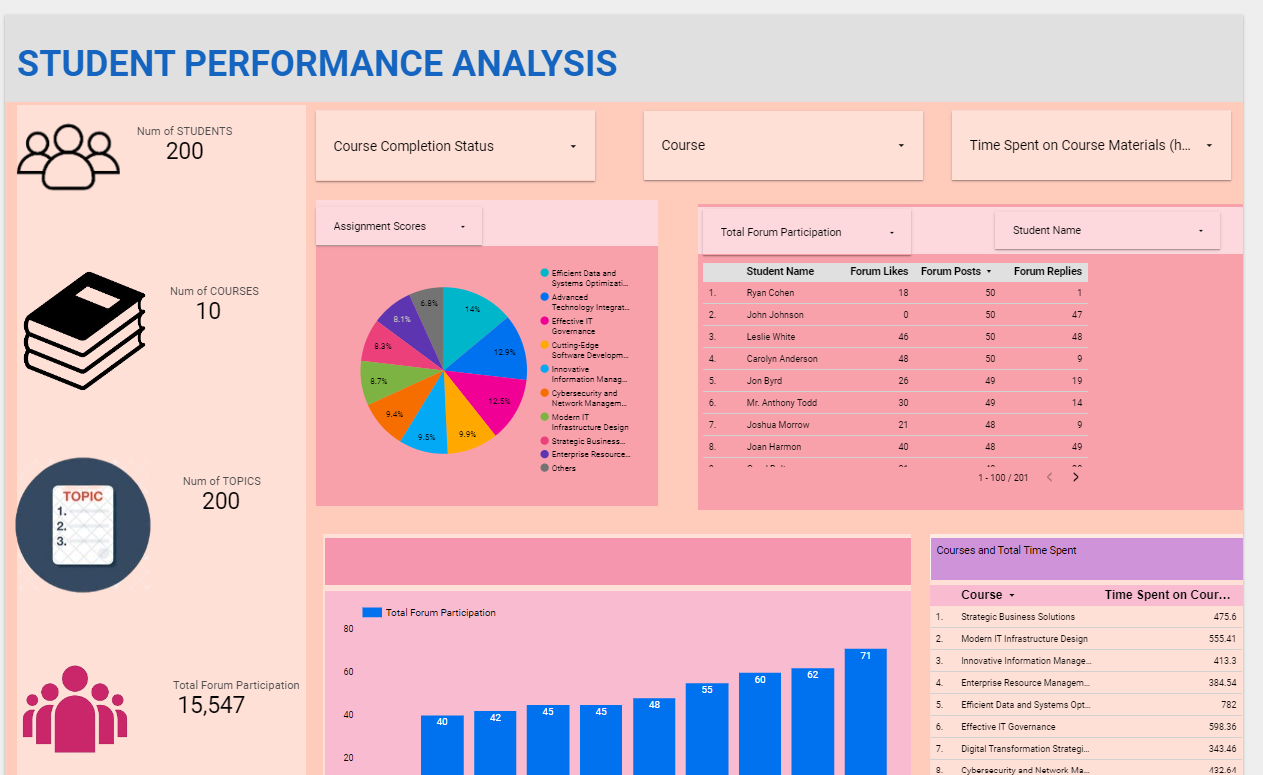Click the bar labeled 40
The width and height of the screenshot is (1263, 775).
(x=442, y=745)
